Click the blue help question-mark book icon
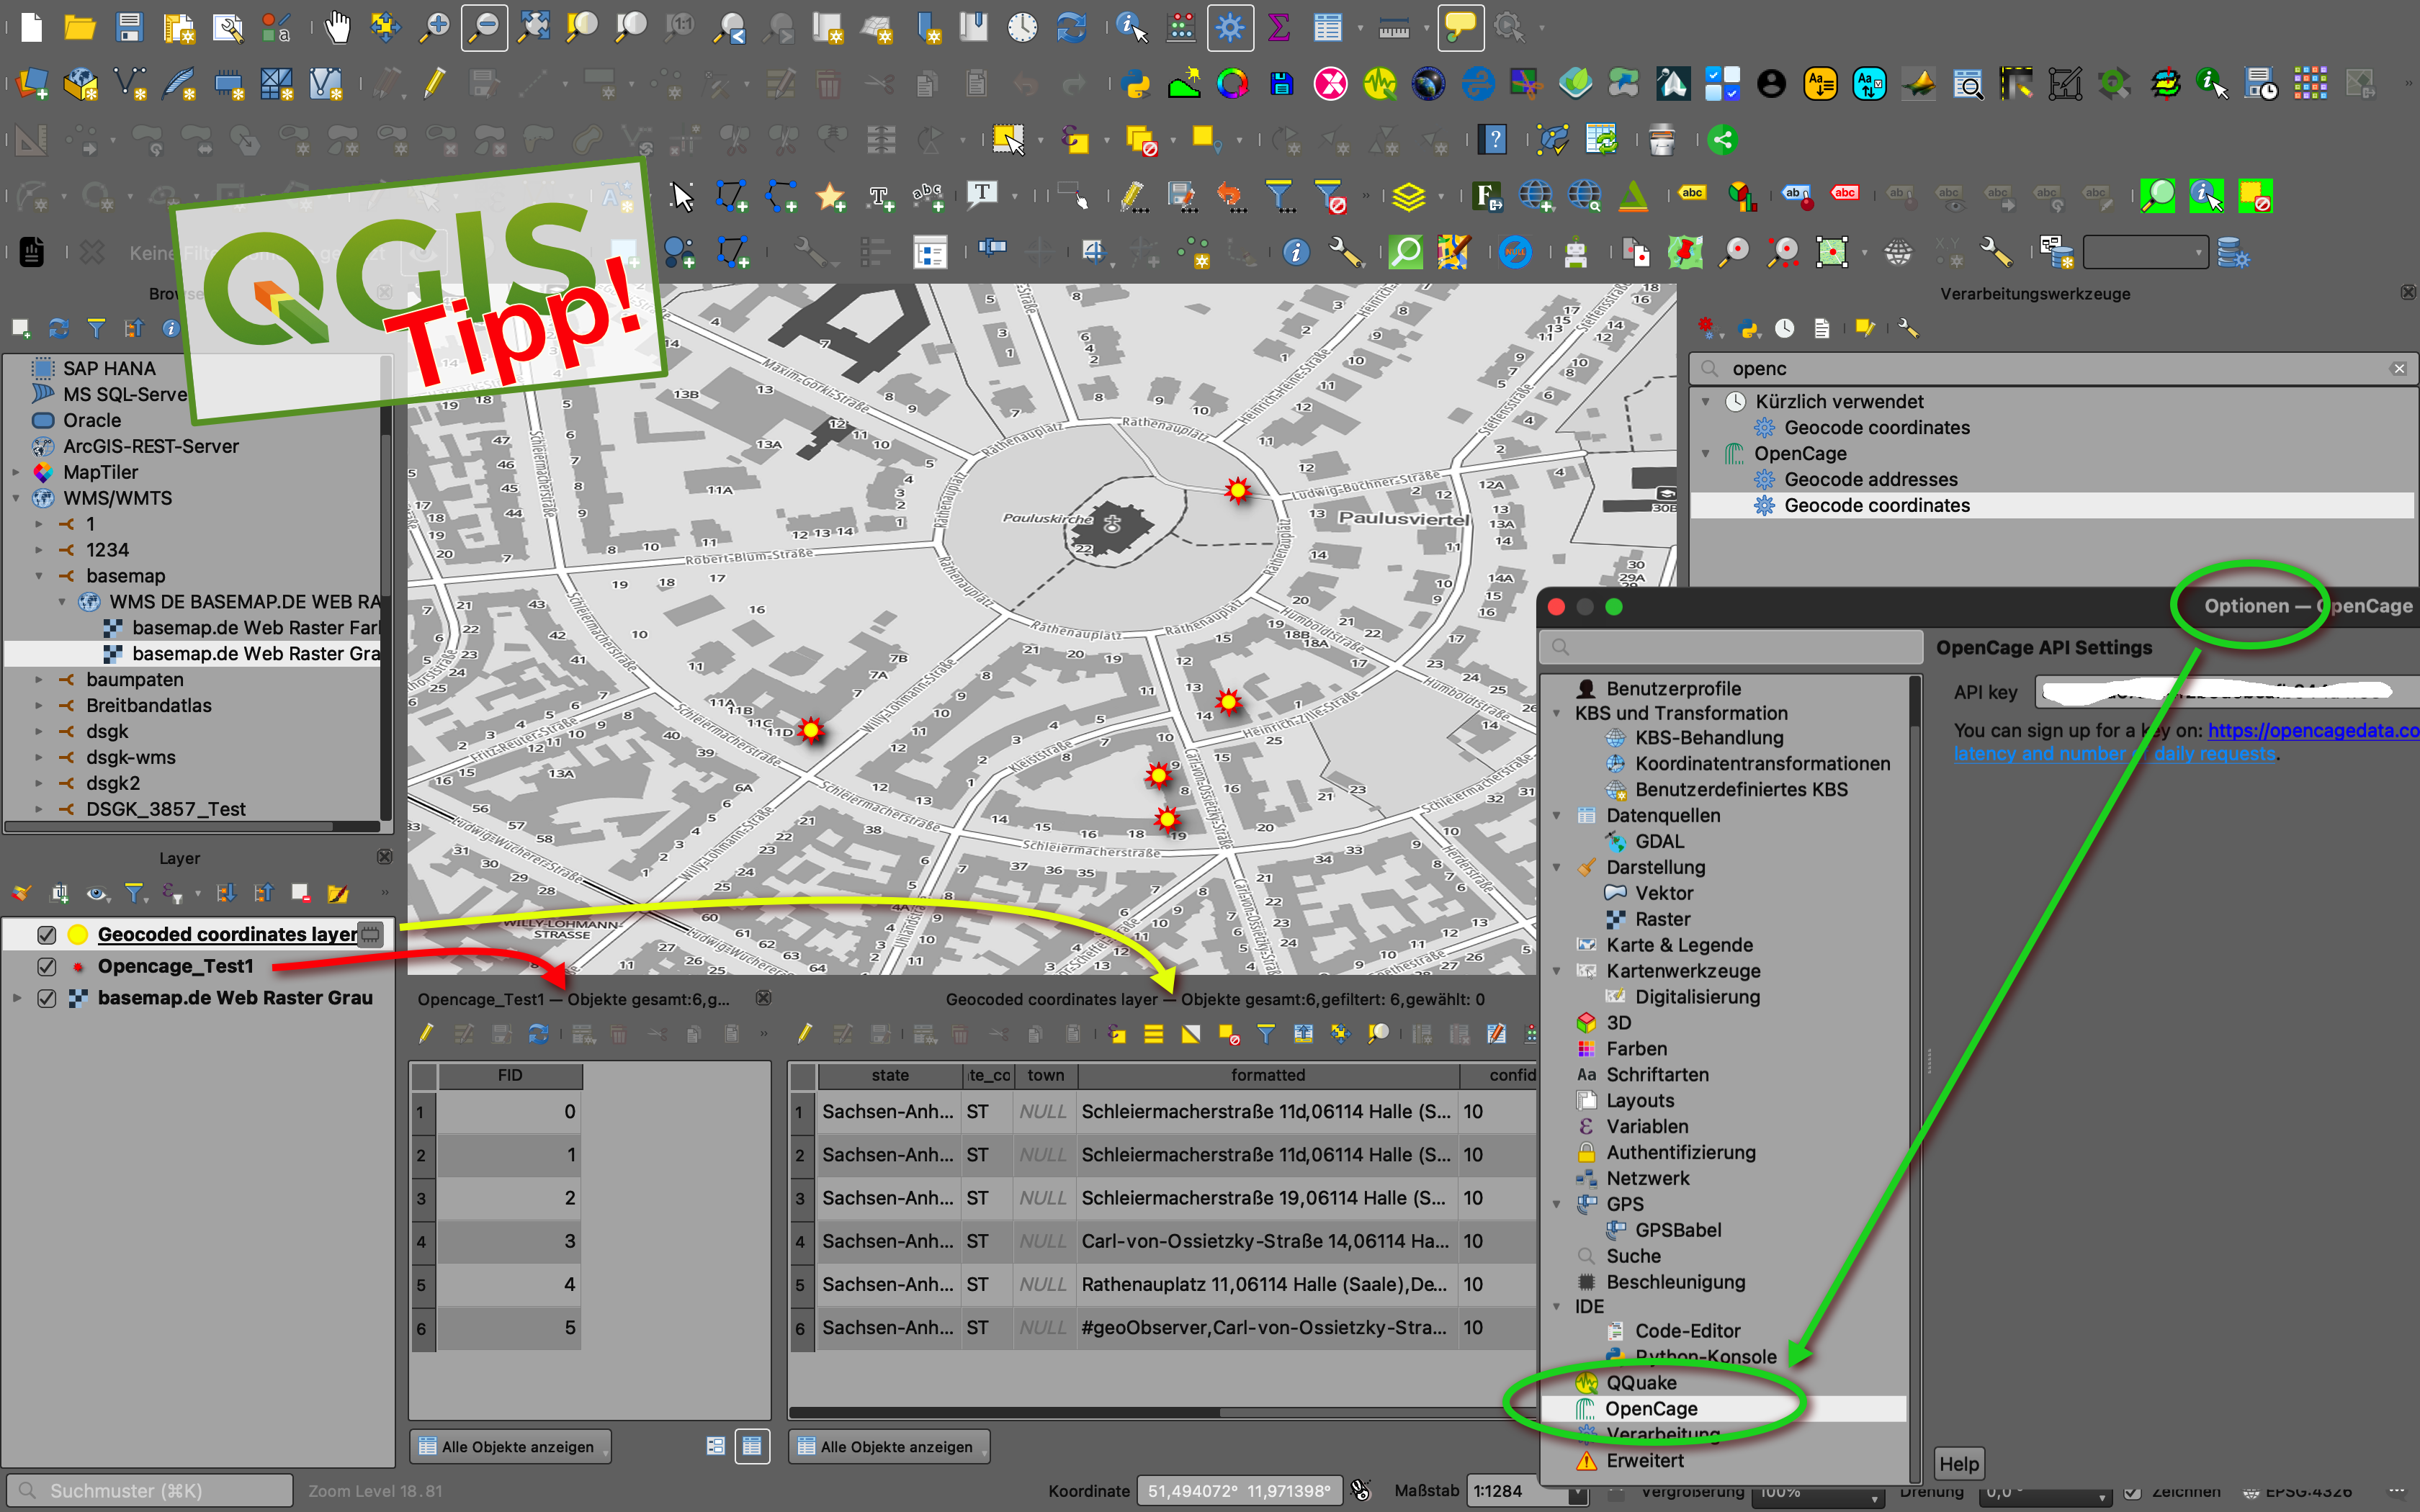This screenshot has height=1512, width=2420. click(1494, 140)
